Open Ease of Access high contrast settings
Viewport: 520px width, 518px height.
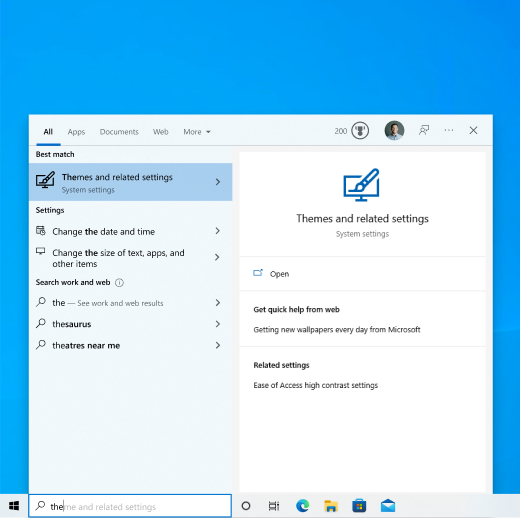pyautogui.click(x=315, y=385)
